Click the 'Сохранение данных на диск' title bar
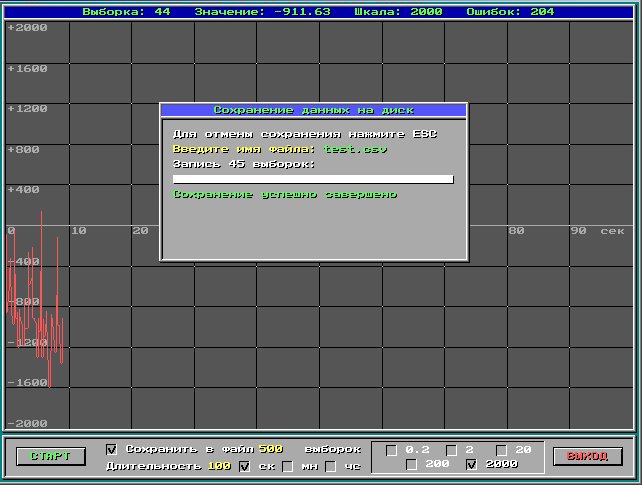 313,110
